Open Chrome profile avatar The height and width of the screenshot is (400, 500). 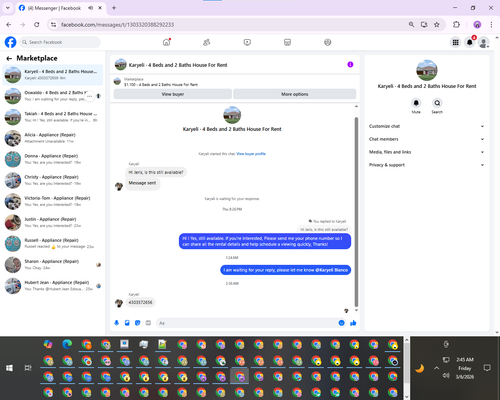[477, 25]
